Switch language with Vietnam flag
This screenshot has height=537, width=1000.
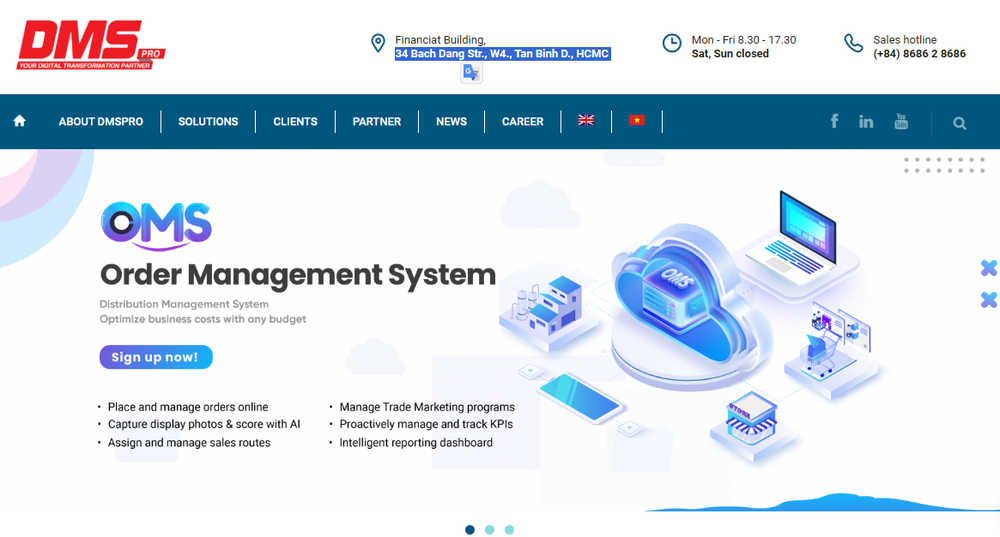point(636,120)
